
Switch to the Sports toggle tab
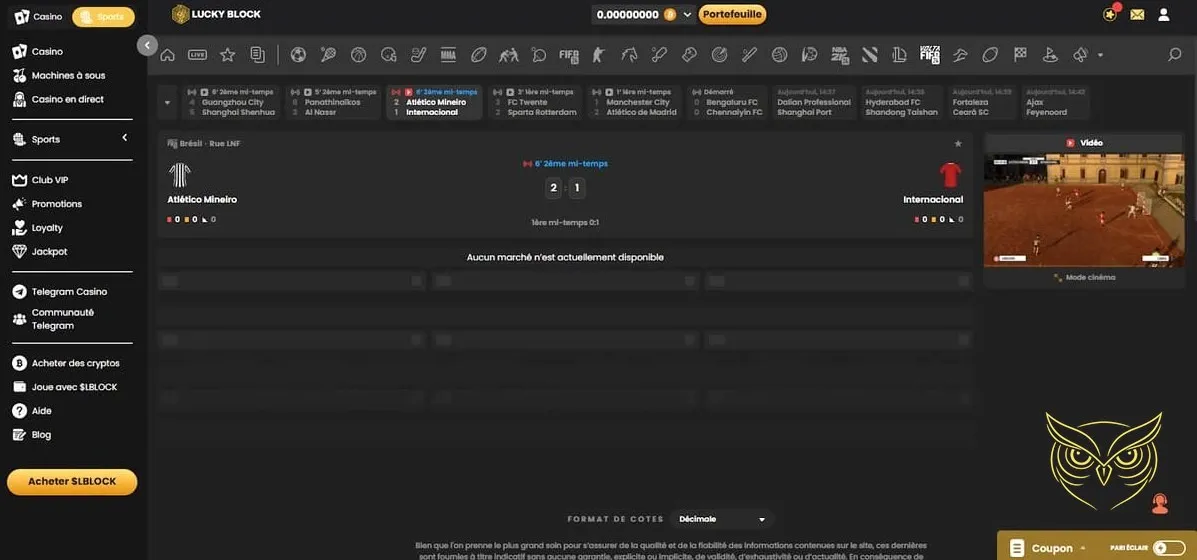tap(103, 17)
